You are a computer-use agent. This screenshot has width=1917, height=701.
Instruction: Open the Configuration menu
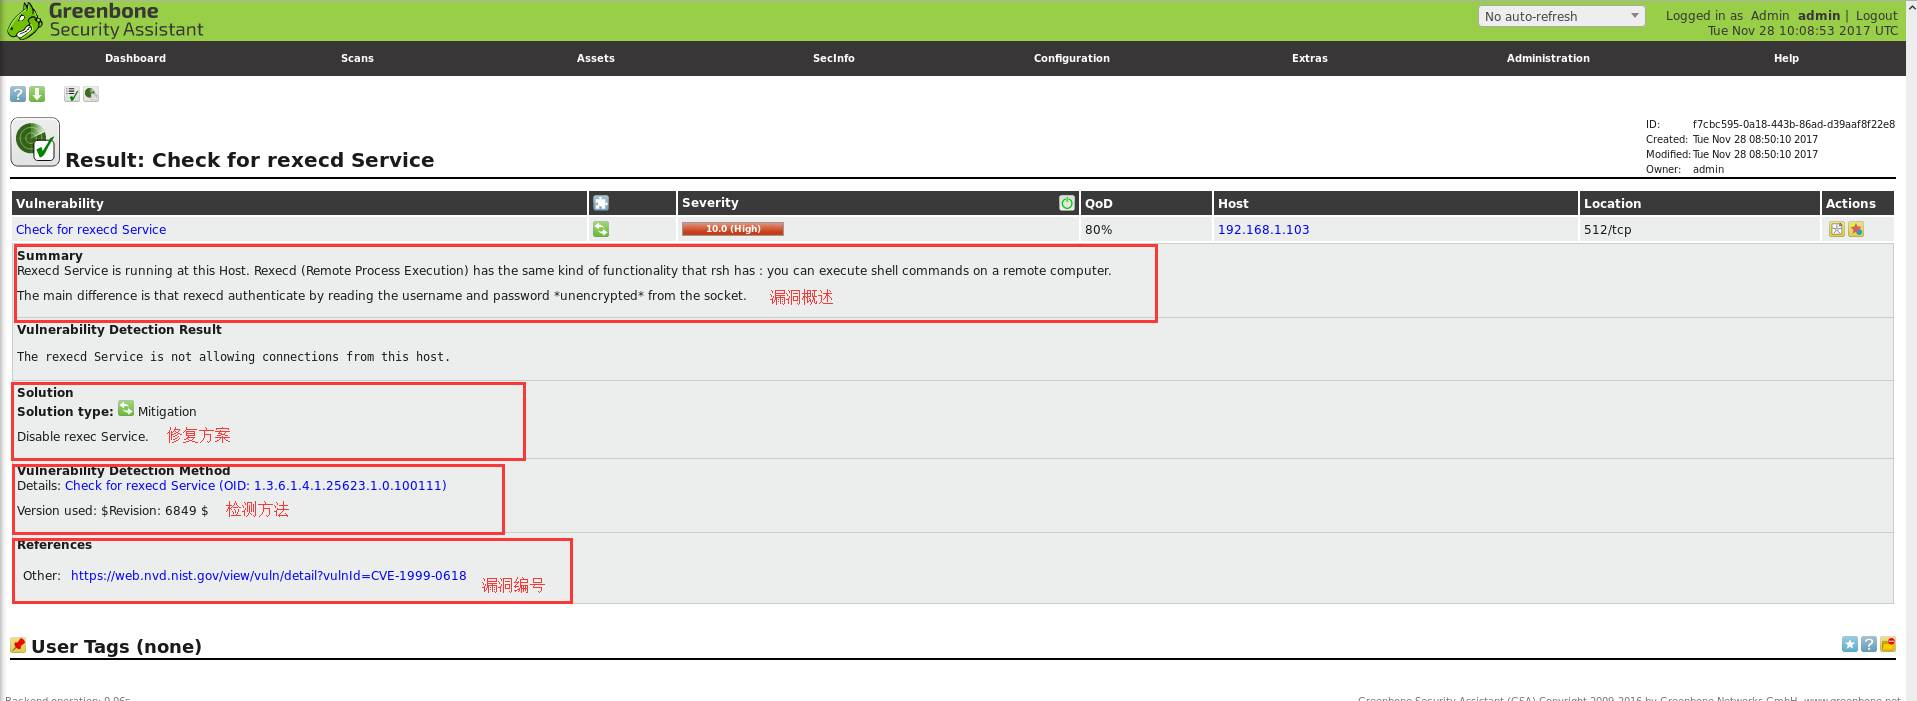[x=1072, y=58]
